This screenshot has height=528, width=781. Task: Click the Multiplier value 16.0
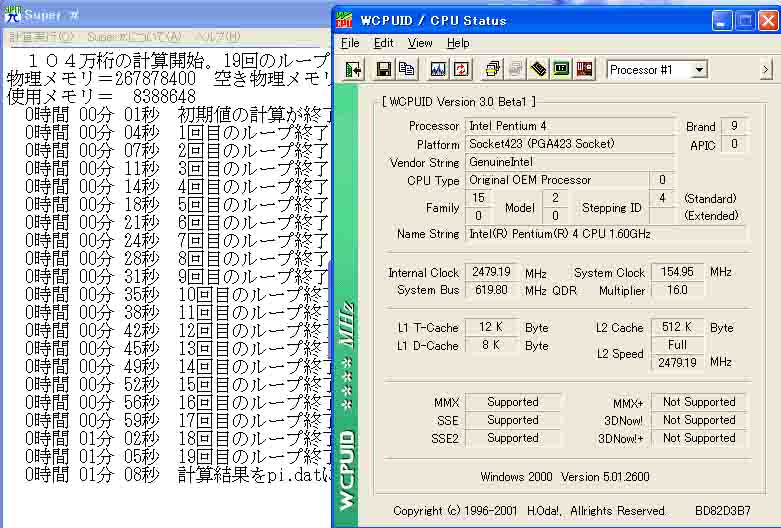point(677,290)
